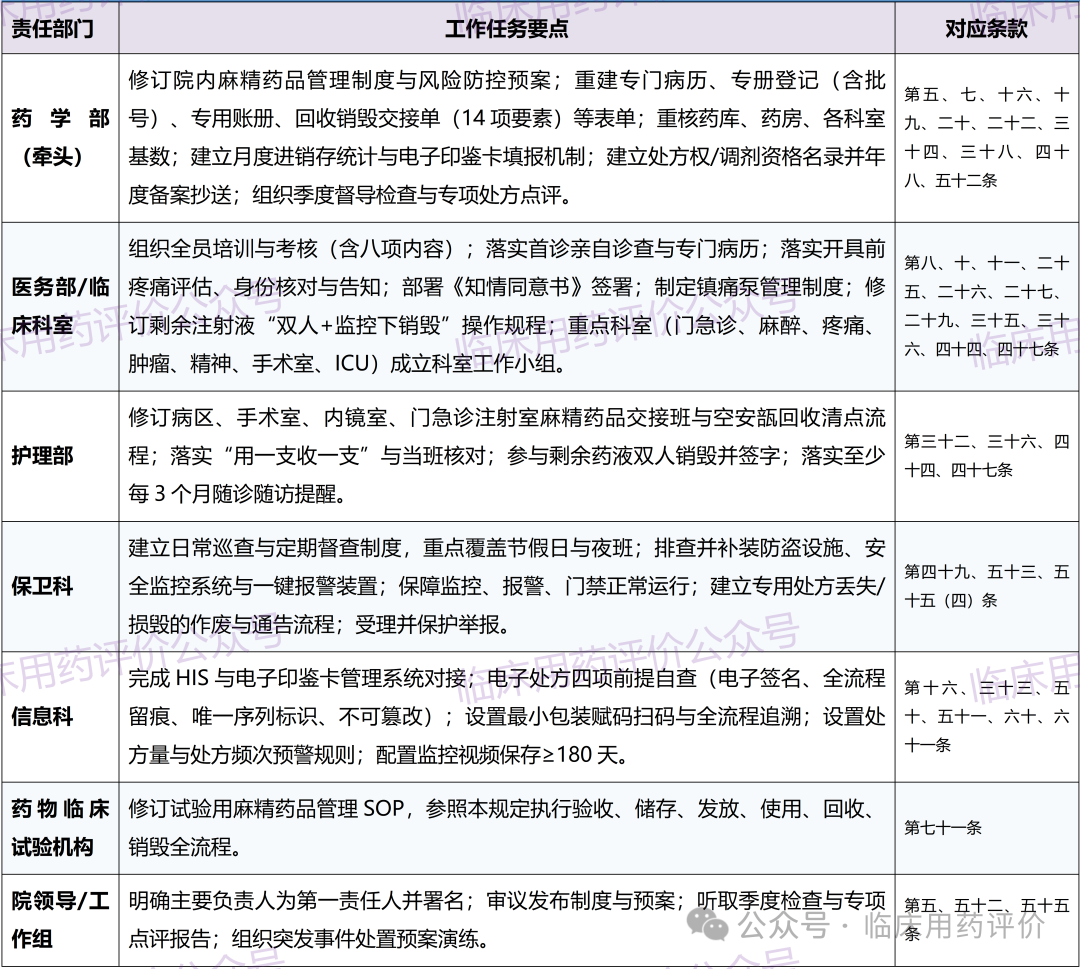Select the 药学部（牵头）department cell
Screen dimensions: 1080x969
pos(60,138)
